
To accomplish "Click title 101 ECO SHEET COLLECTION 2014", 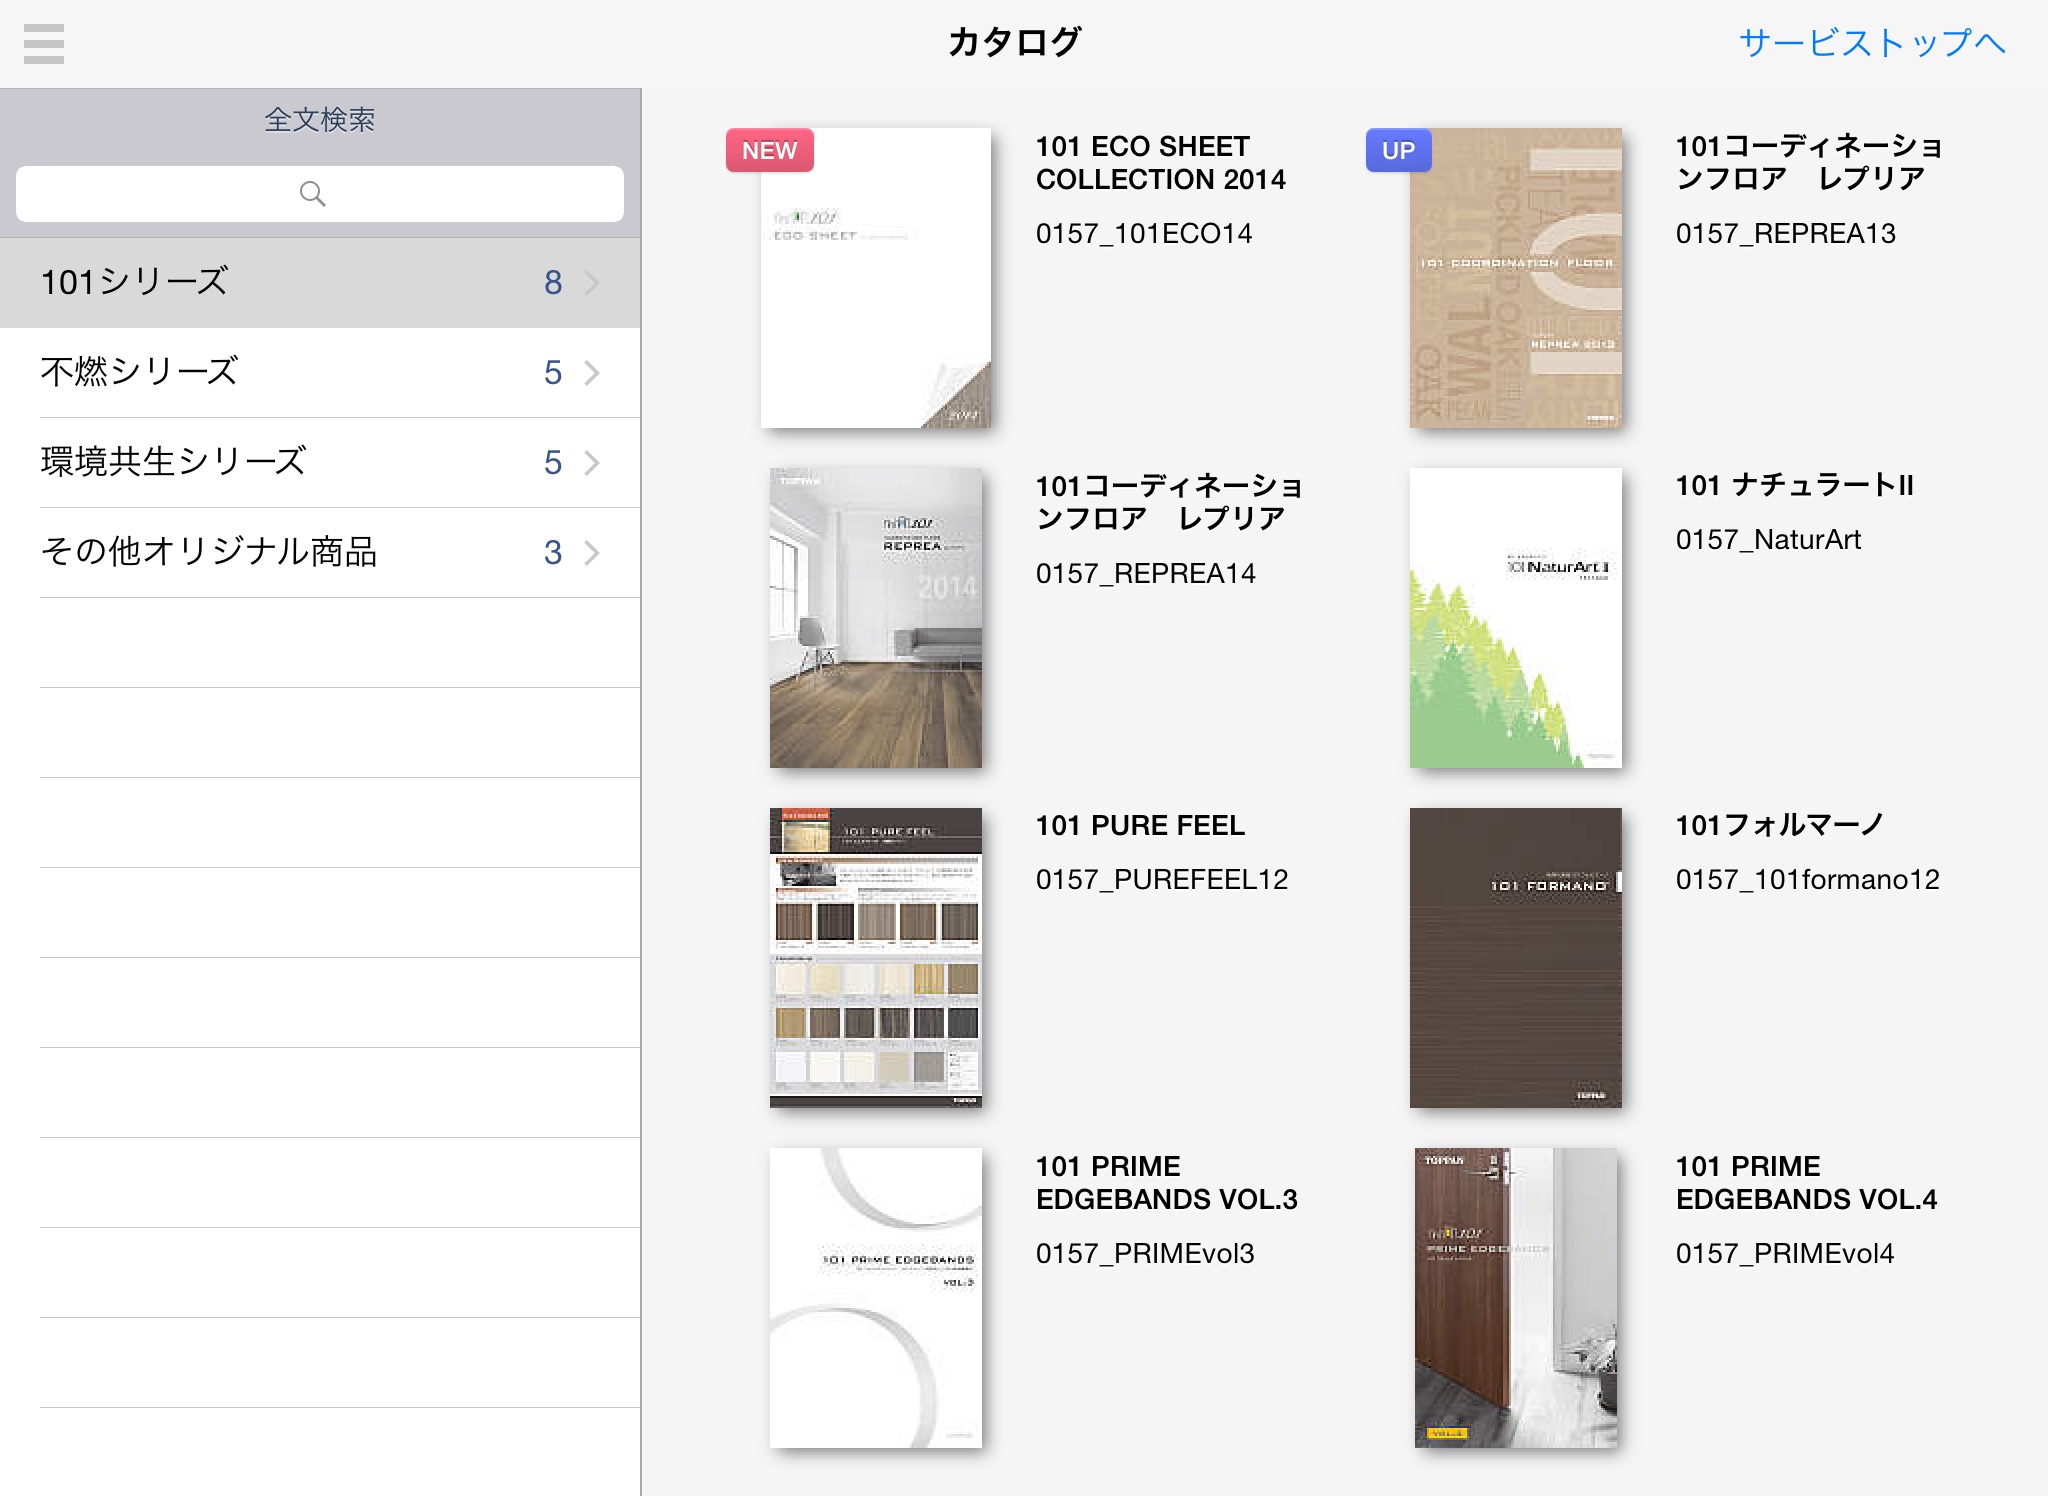I will [x=1161, y=163].
